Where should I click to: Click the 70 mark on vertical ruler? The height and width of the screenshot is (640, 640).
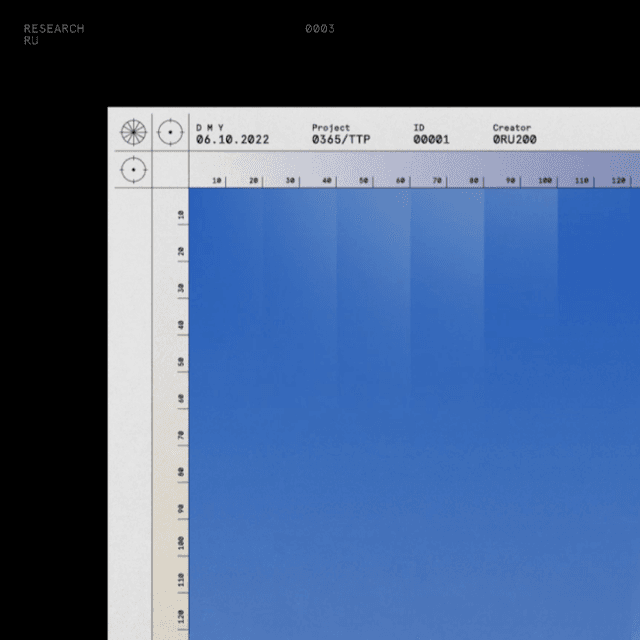coord(181,435)
